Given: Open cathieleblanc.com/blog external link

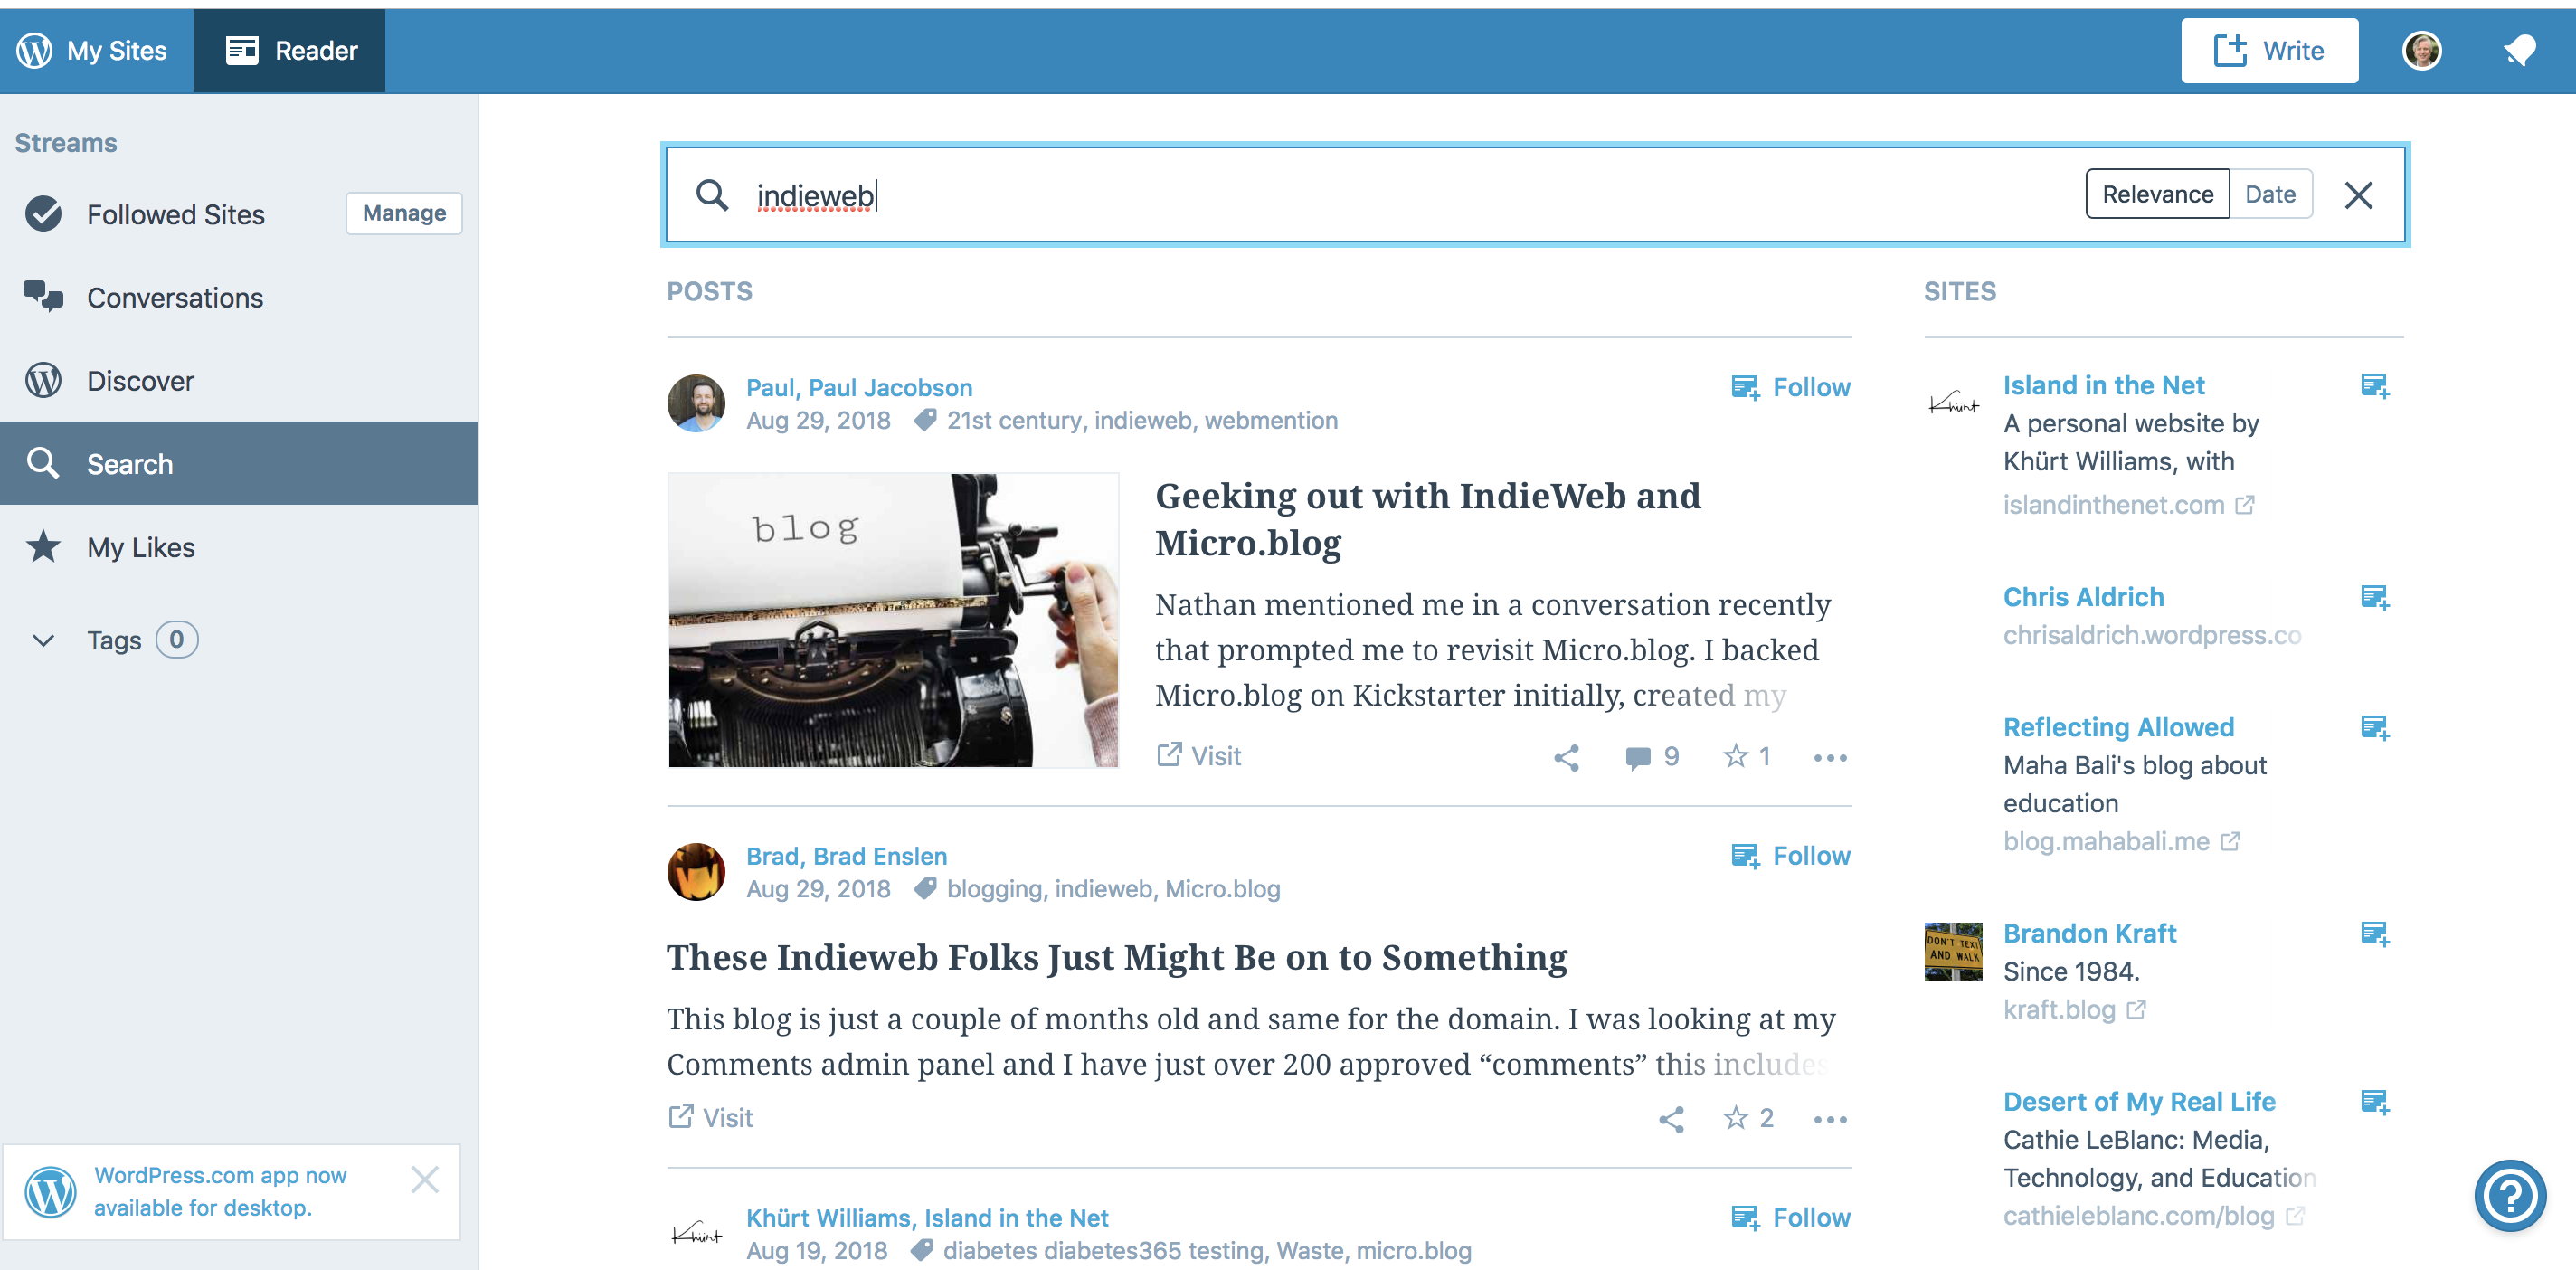Looking at the screenshot, I should click(2153, 1215).
